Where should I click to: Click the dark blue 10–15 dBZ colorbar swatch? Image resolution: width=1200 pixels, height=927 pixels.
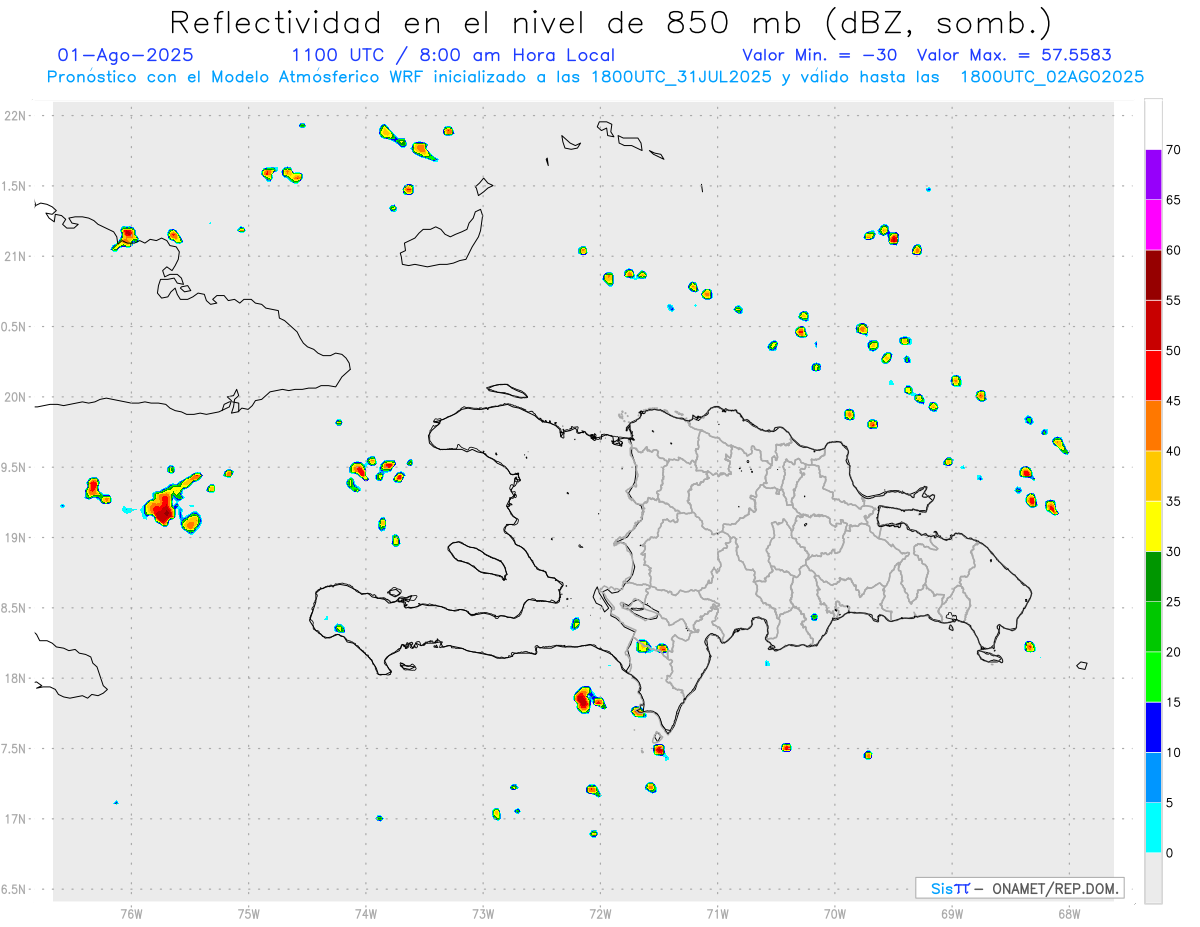coord(1153,727)
